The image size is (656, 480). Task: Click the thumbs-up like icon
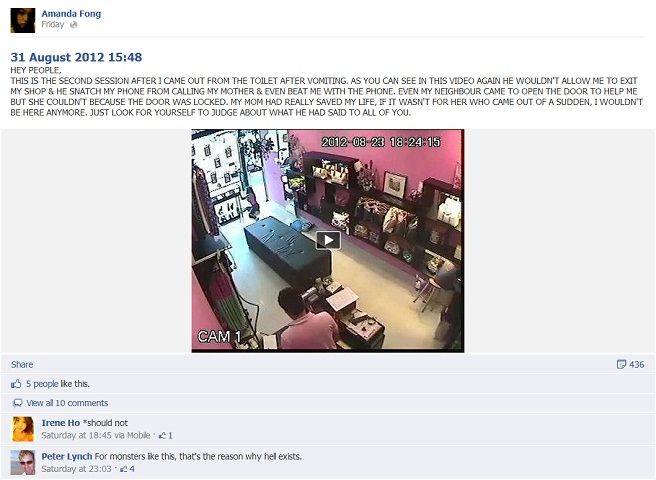point(16,383)
